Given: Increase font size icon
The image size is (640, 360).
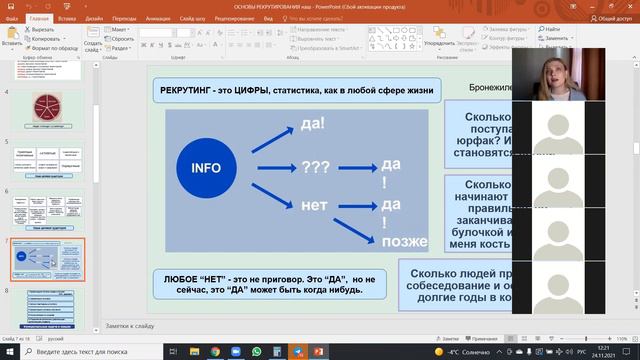Looking at the screenshot, I should click(x=200, y=33).
